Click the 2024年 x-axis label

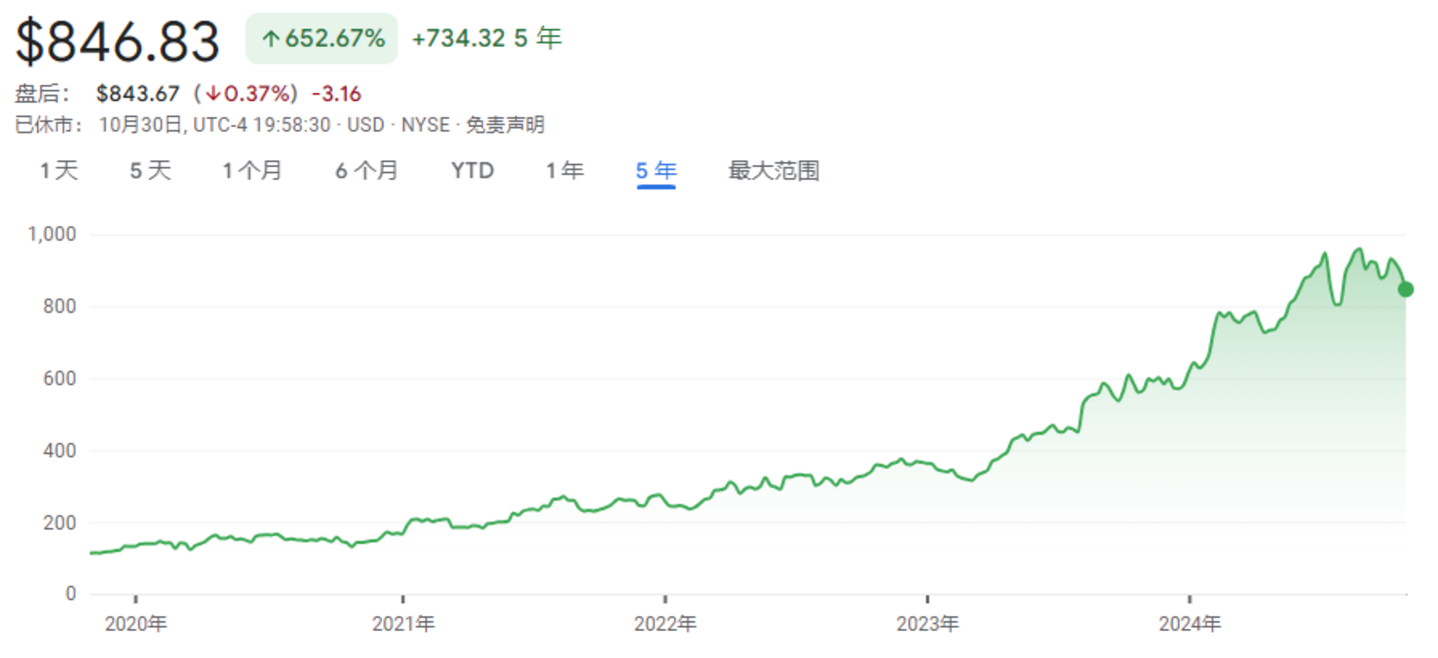pos(1189,624)
